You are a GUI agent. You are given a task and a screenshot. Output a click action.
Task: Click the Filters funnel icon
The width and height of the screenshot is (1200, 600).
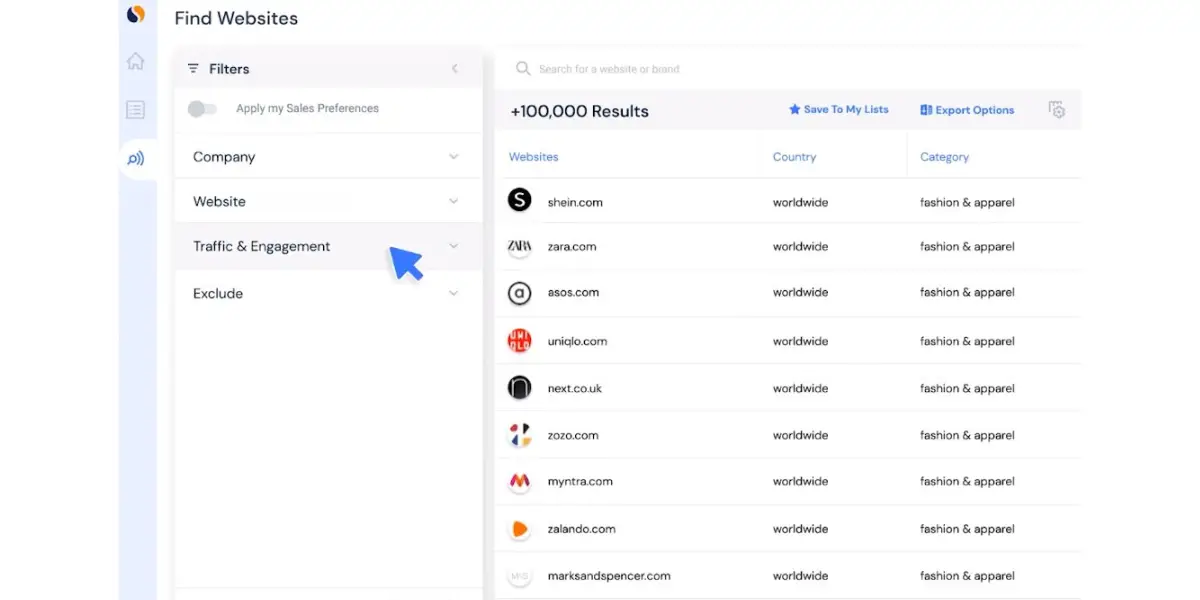(194, 69)
